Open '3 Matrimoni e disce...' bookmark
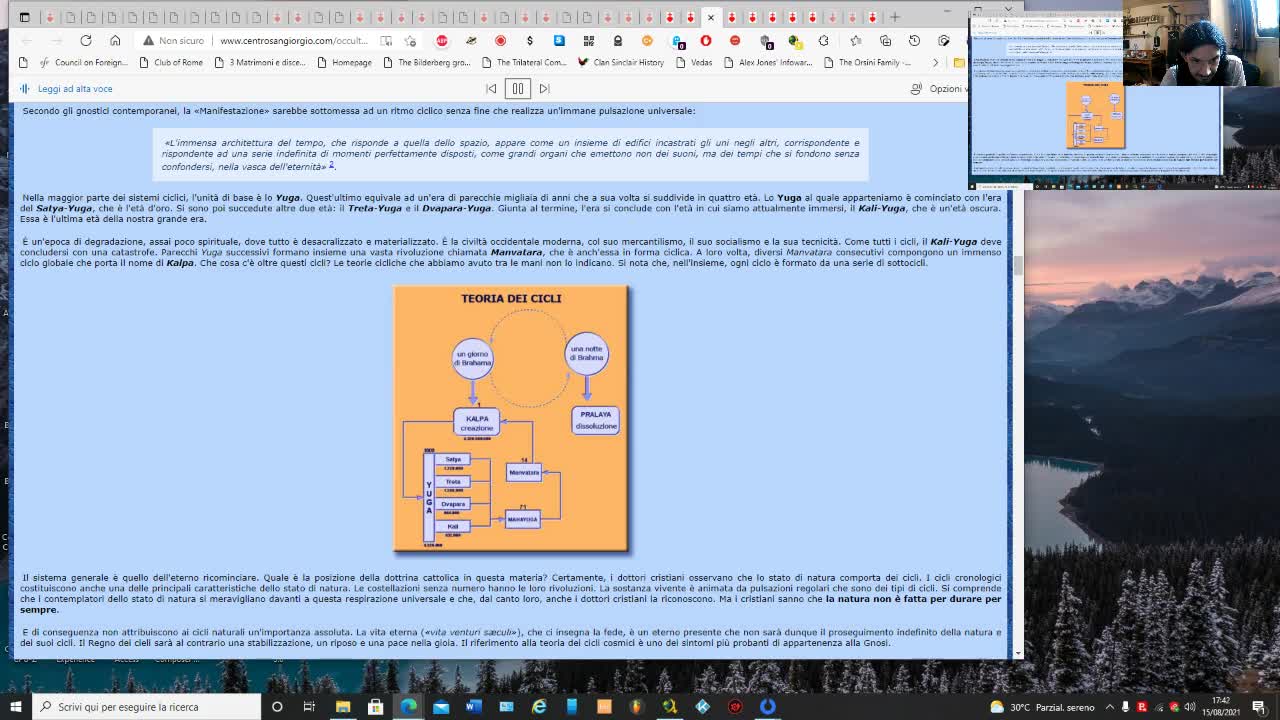 click(260, 62)
